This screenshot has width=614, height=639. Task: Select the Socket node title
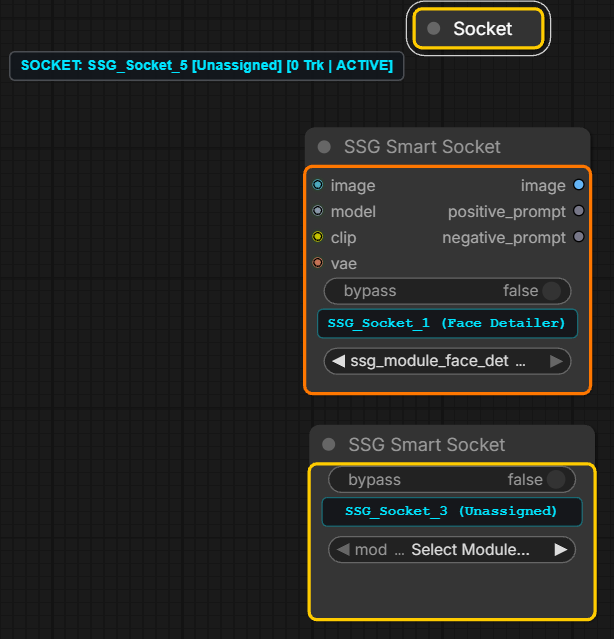(482, 29)
